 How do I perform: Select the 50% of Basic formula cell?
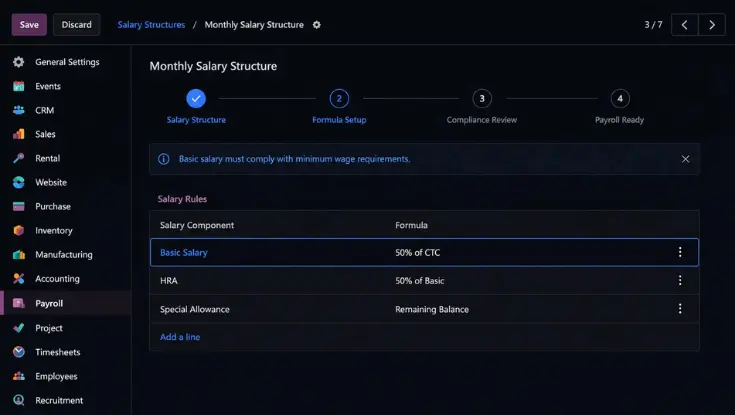click(420, 280)
